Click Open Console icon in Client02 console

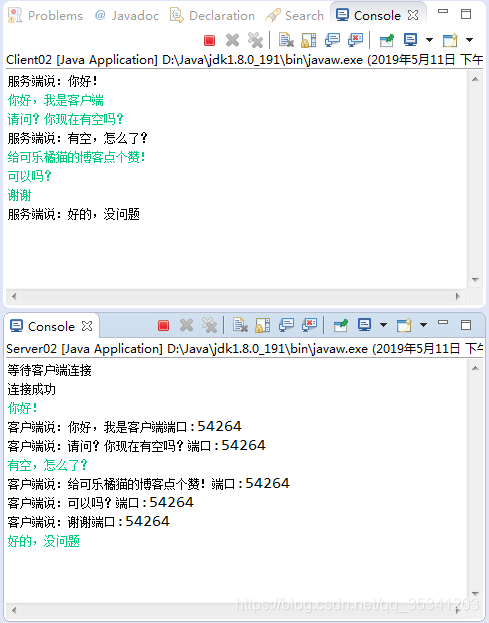click(450, 40)
